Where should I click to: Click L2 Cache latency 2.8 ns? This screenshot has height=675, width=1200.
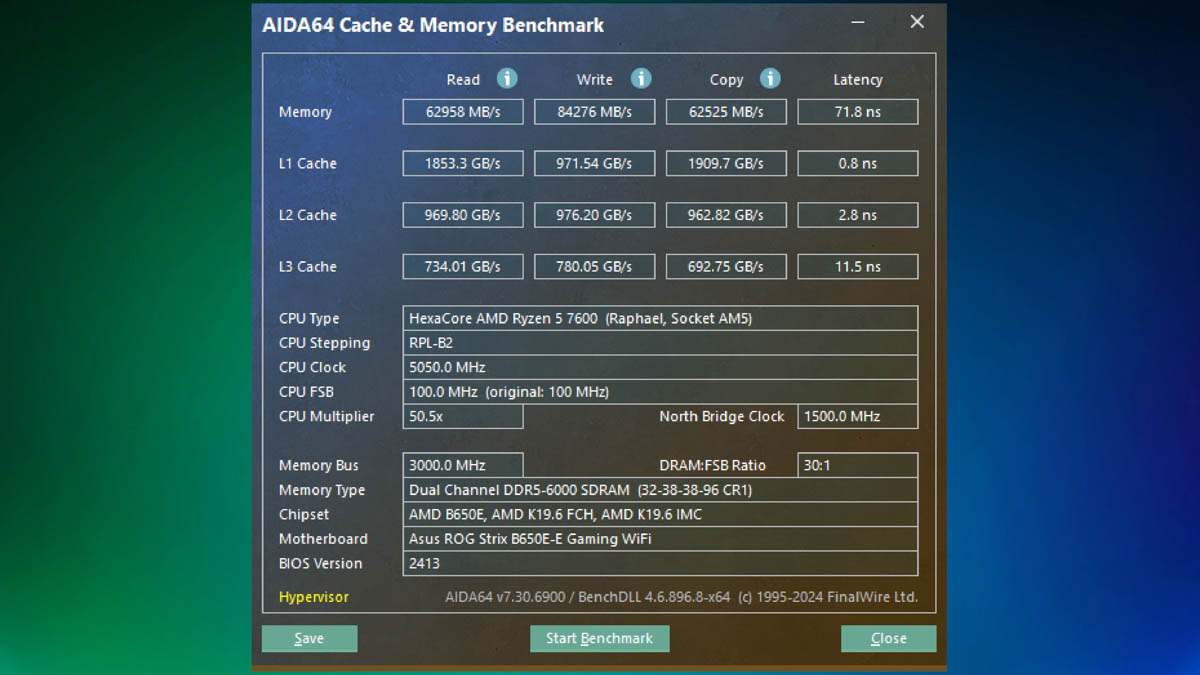click(x=858, y=215)
